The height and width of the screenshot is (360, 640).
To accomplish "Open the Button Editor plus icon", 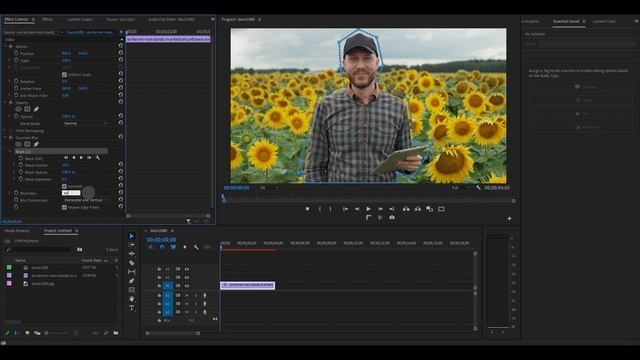I will coord(509,218).
